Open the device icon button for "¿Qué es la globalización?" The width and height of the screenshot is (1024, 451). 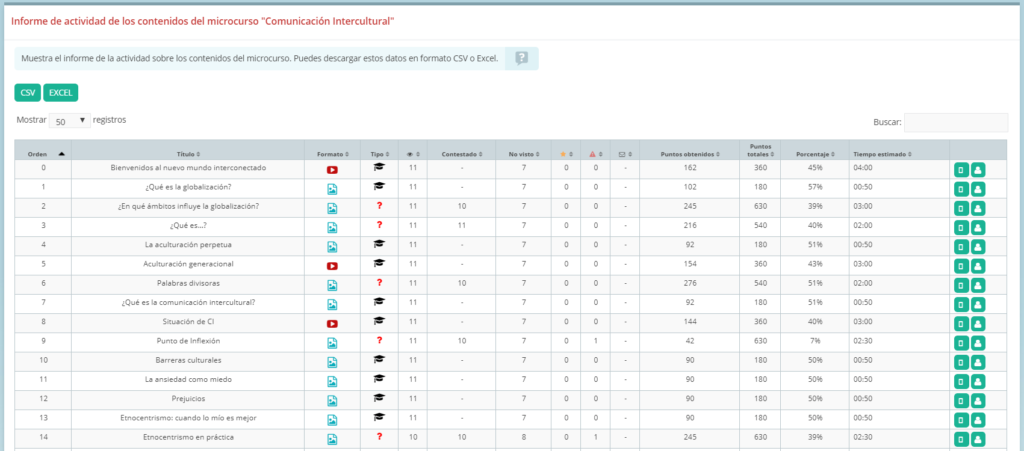(961, 189)
